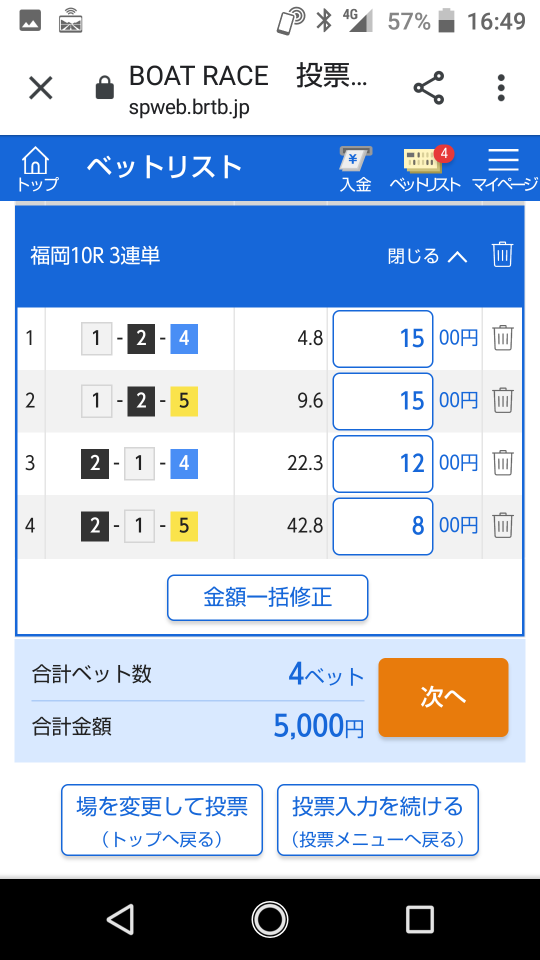Remove the 2-1-5 bet trash icon

coord(503,526)
